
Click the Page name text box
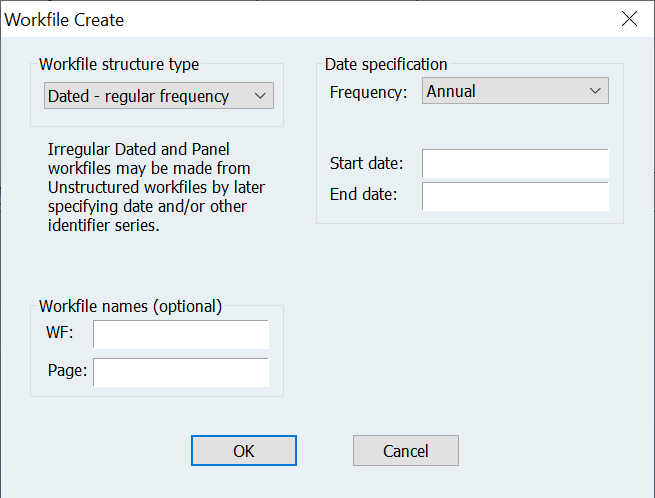click(180, 371)
